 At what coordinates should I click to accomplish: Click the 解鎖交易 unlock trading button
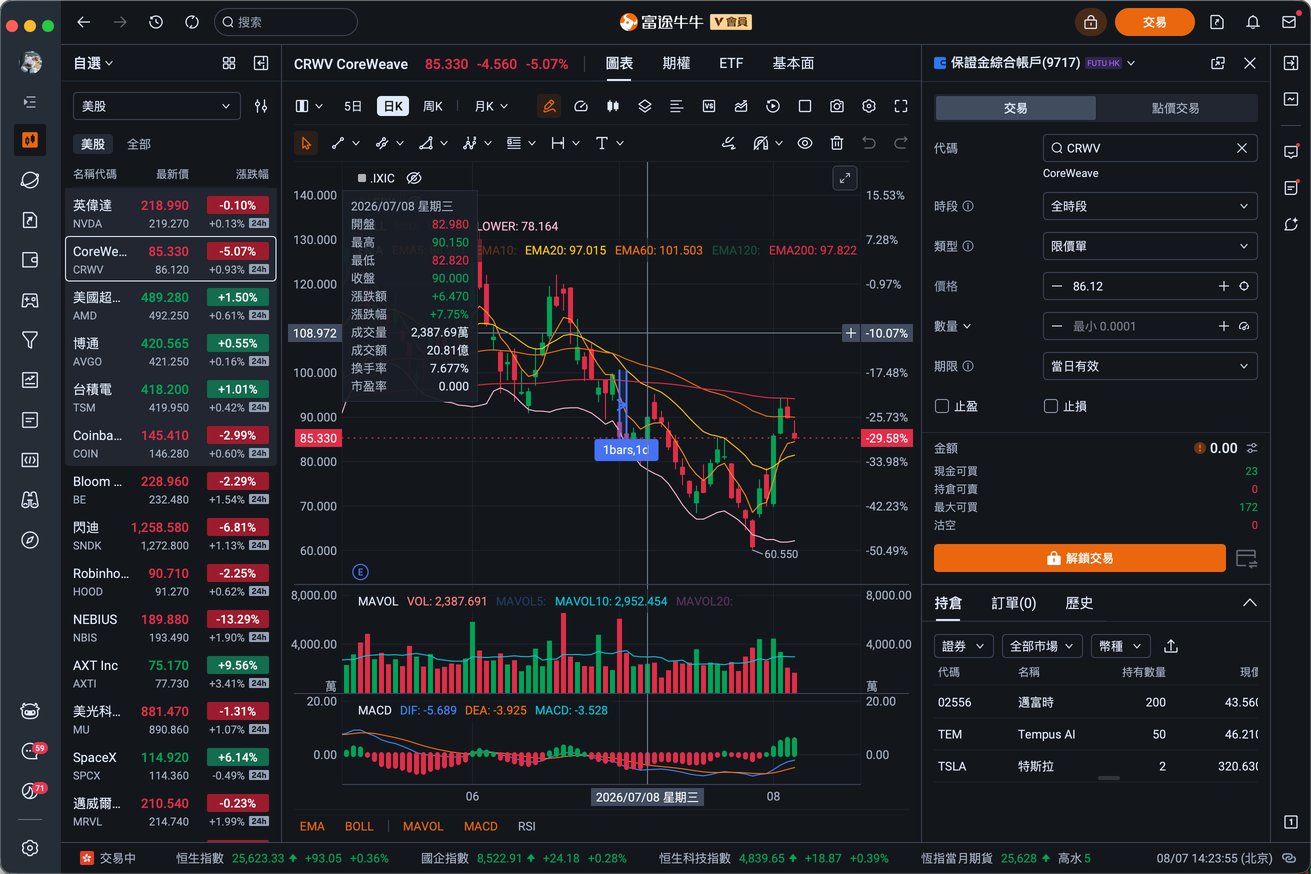(x=1079, y=558)
